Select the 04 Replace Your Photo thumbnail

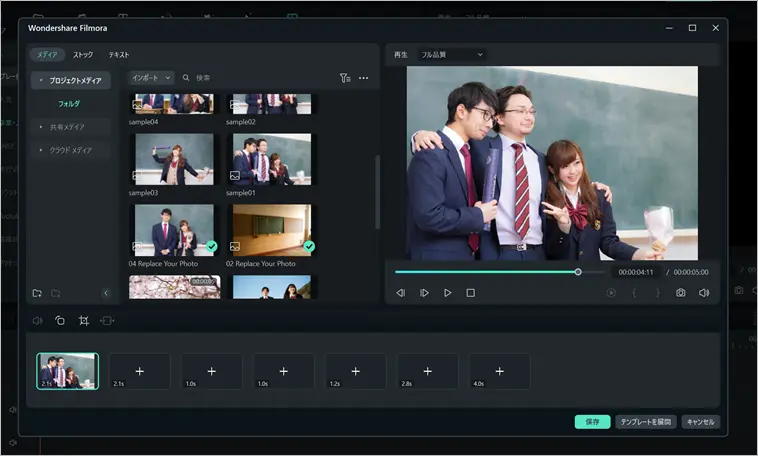(174, 230)
